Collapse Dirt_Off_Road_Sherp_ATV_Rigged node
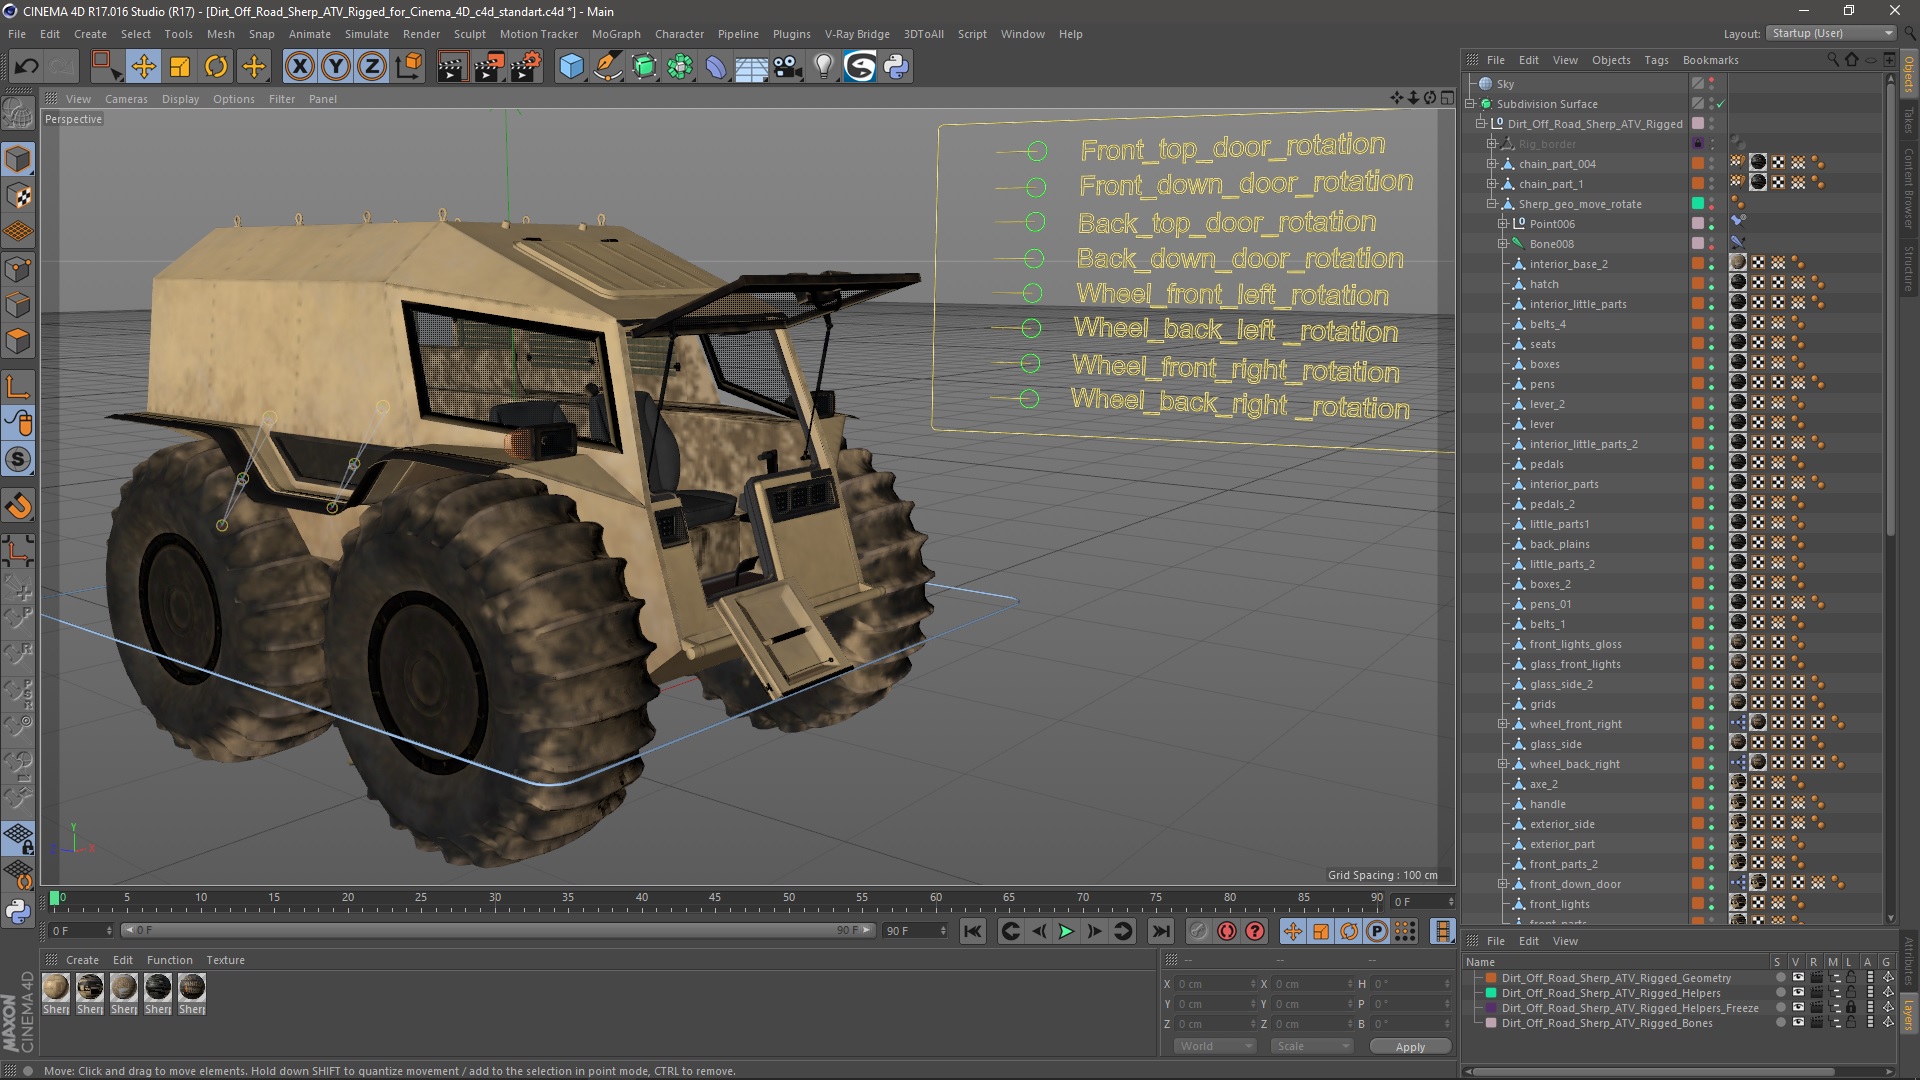 (x=1481, y=124)
